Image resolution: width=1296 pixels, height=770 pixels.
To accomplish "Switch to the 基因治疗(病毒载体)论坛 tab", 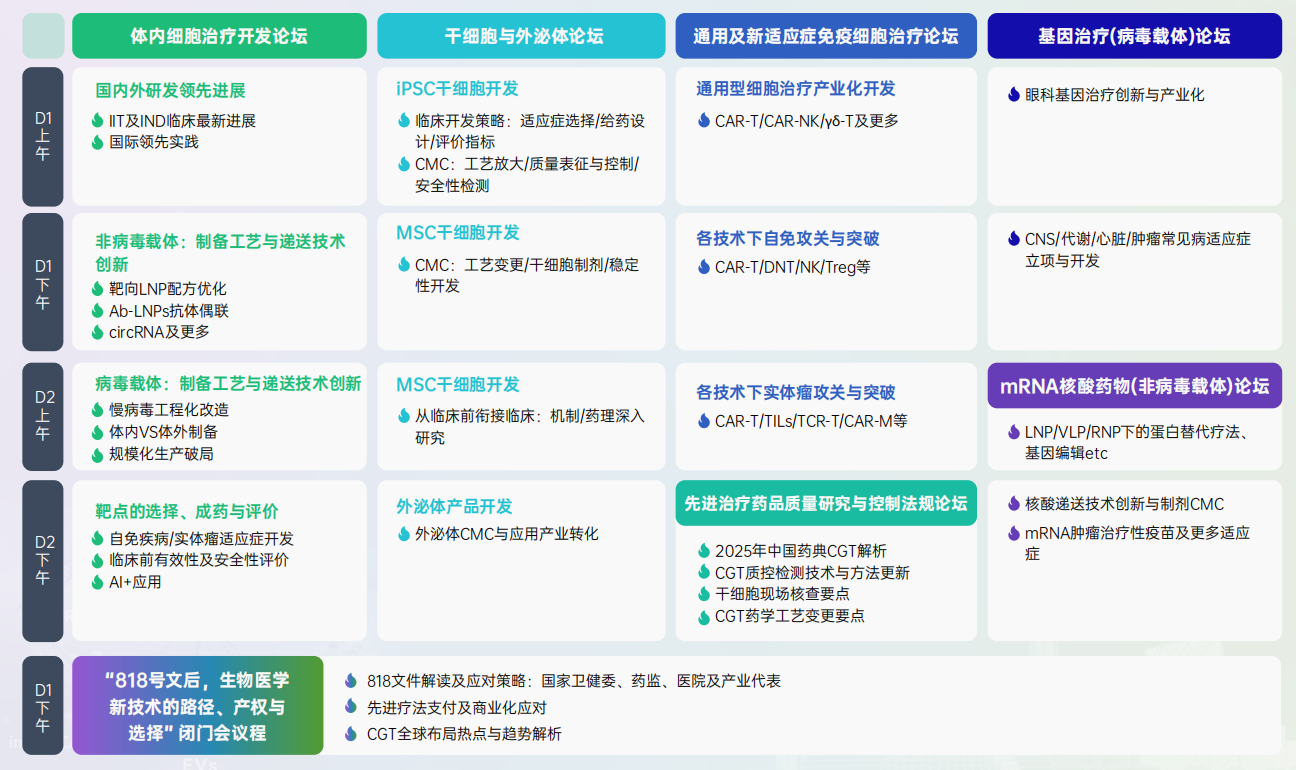I will [x=1134, y=36].
